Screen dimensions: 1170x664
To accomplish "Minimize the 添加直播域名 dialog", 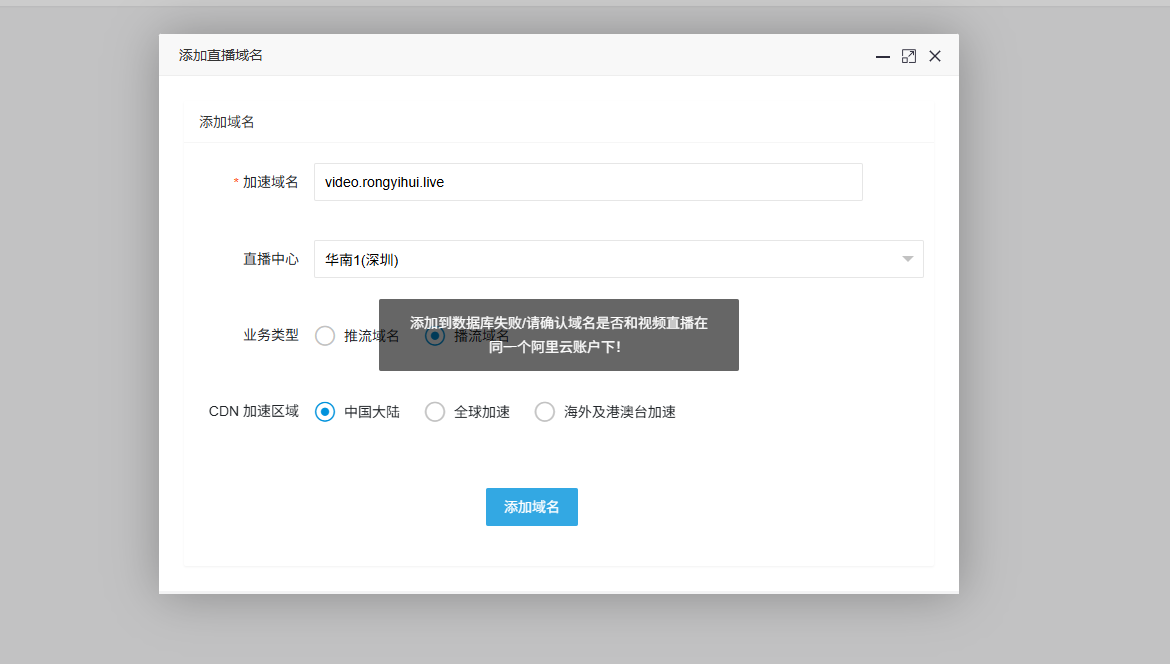I will coord(883,57).
